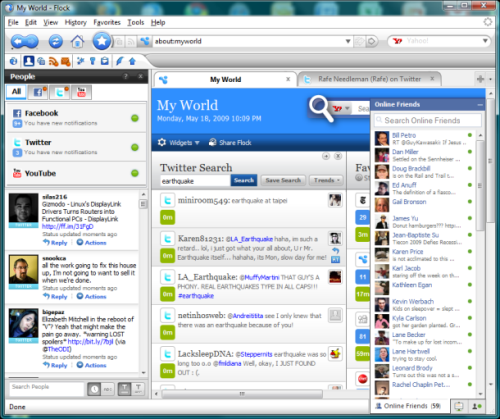Go to the home page
The width and height of the screenshot is (500, 419).
77,41
